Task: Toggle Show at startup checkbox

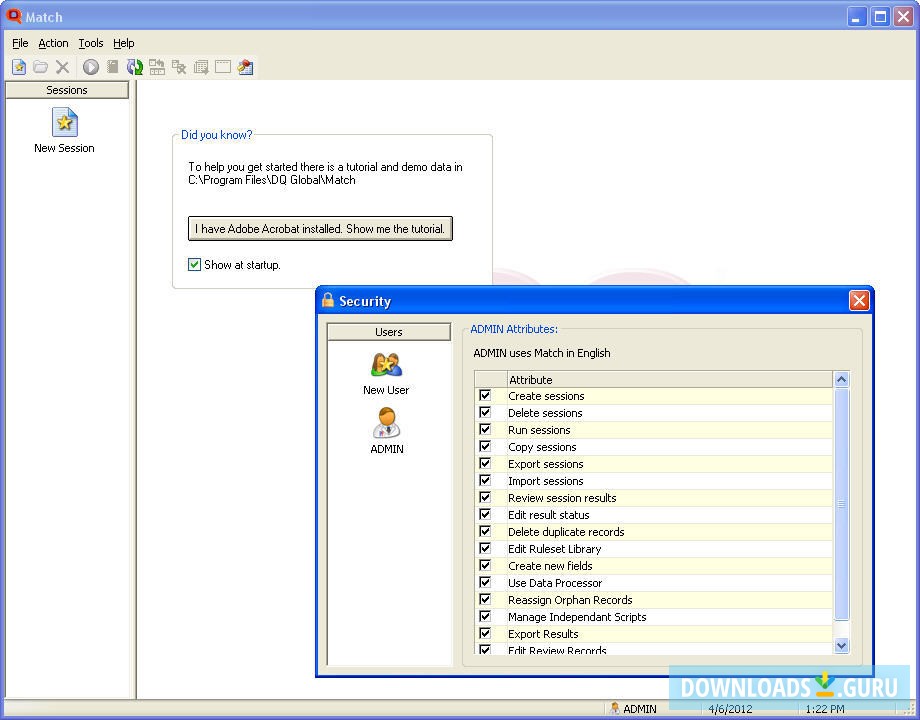Action: pyautogui.click(x=194, y=265)
